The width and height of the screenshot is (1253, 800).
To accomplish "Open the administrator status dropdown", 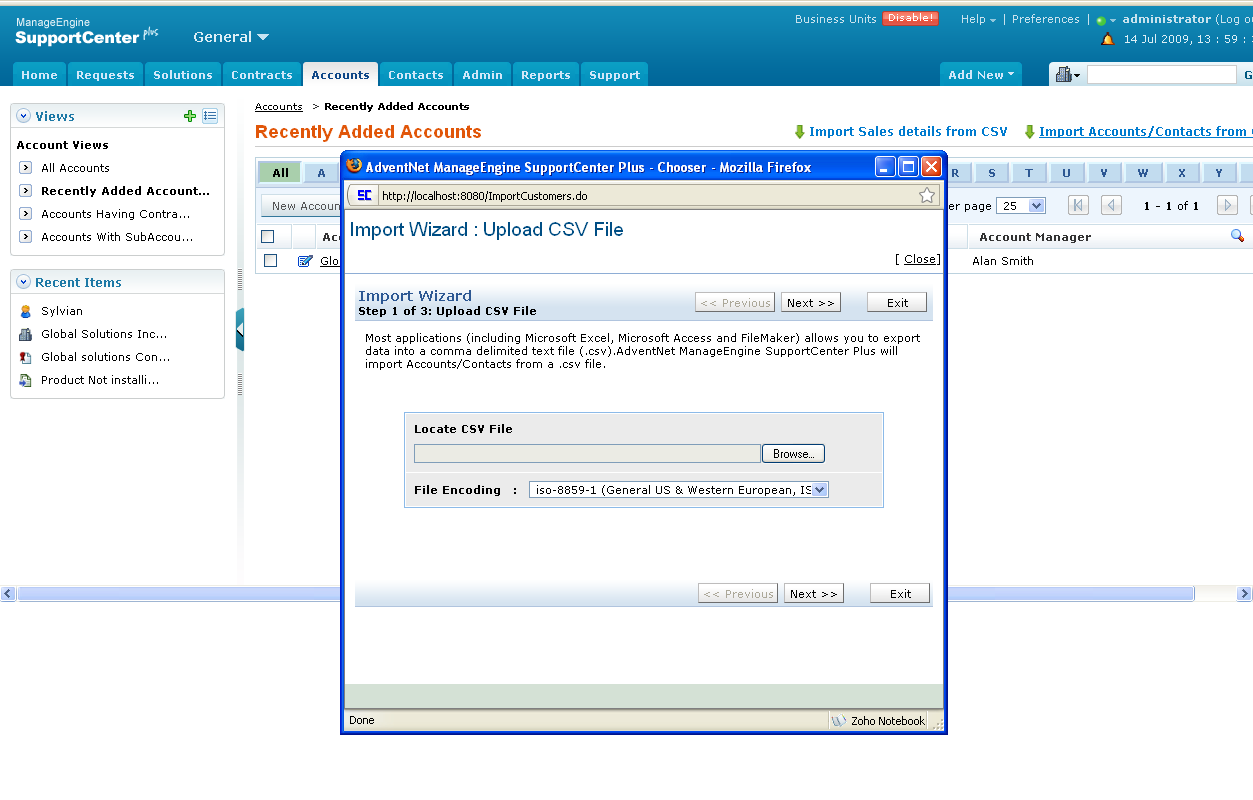I will (1107, 20).
